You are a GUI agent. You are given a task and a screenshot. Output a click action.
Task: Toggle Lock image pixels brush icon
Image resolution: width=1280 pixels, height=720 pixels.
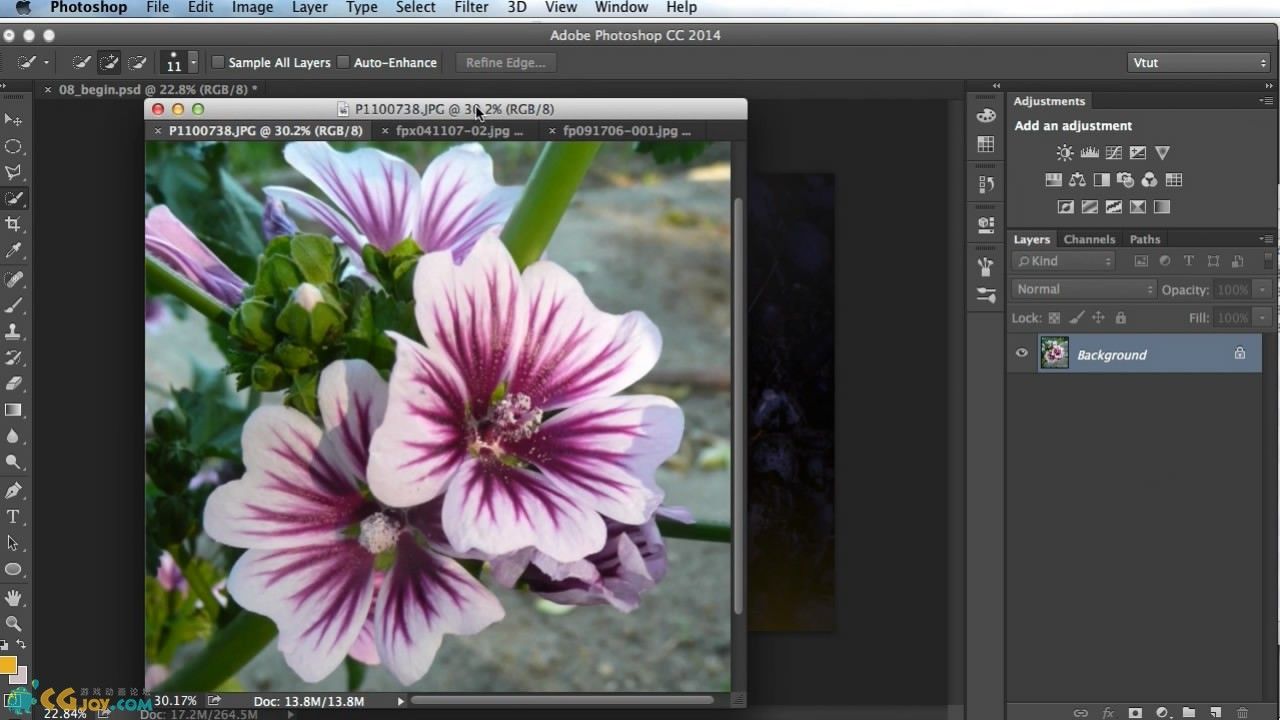1076,318
